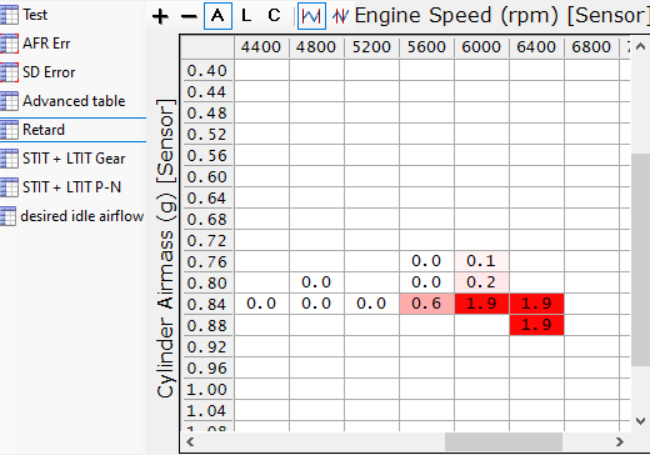Click the minus (decrease) toolbar icon
The image size is (650, 455).
(x=189, y=17)
